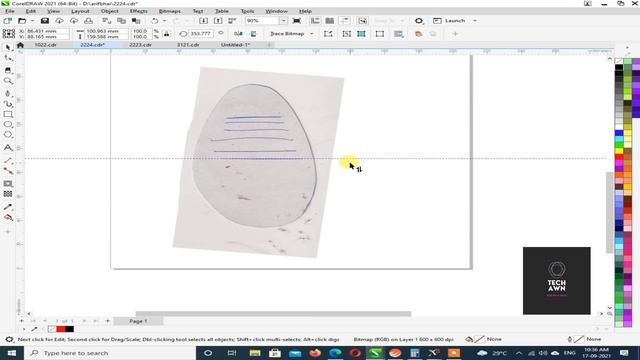The image size is (640, 360).
Task: Click the black swatch in document palette
Action: point(69,329)
